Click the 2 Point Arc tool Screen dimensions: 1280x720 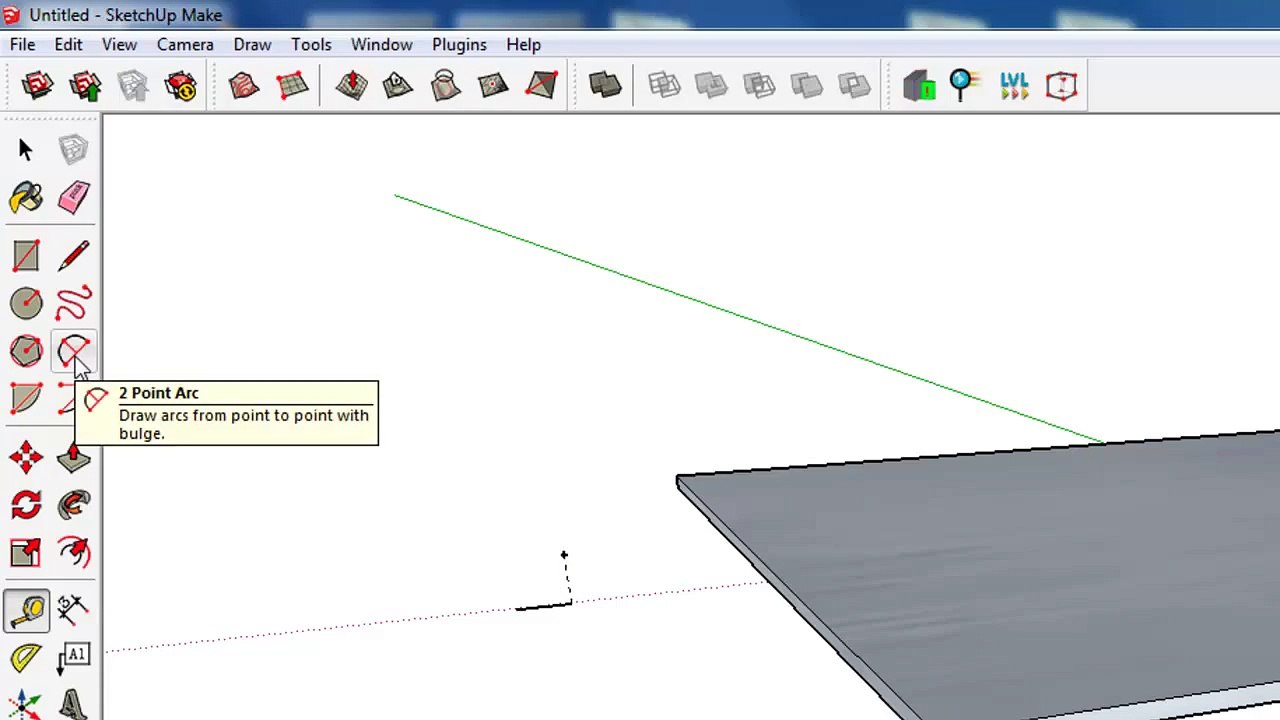click(73, 351)
